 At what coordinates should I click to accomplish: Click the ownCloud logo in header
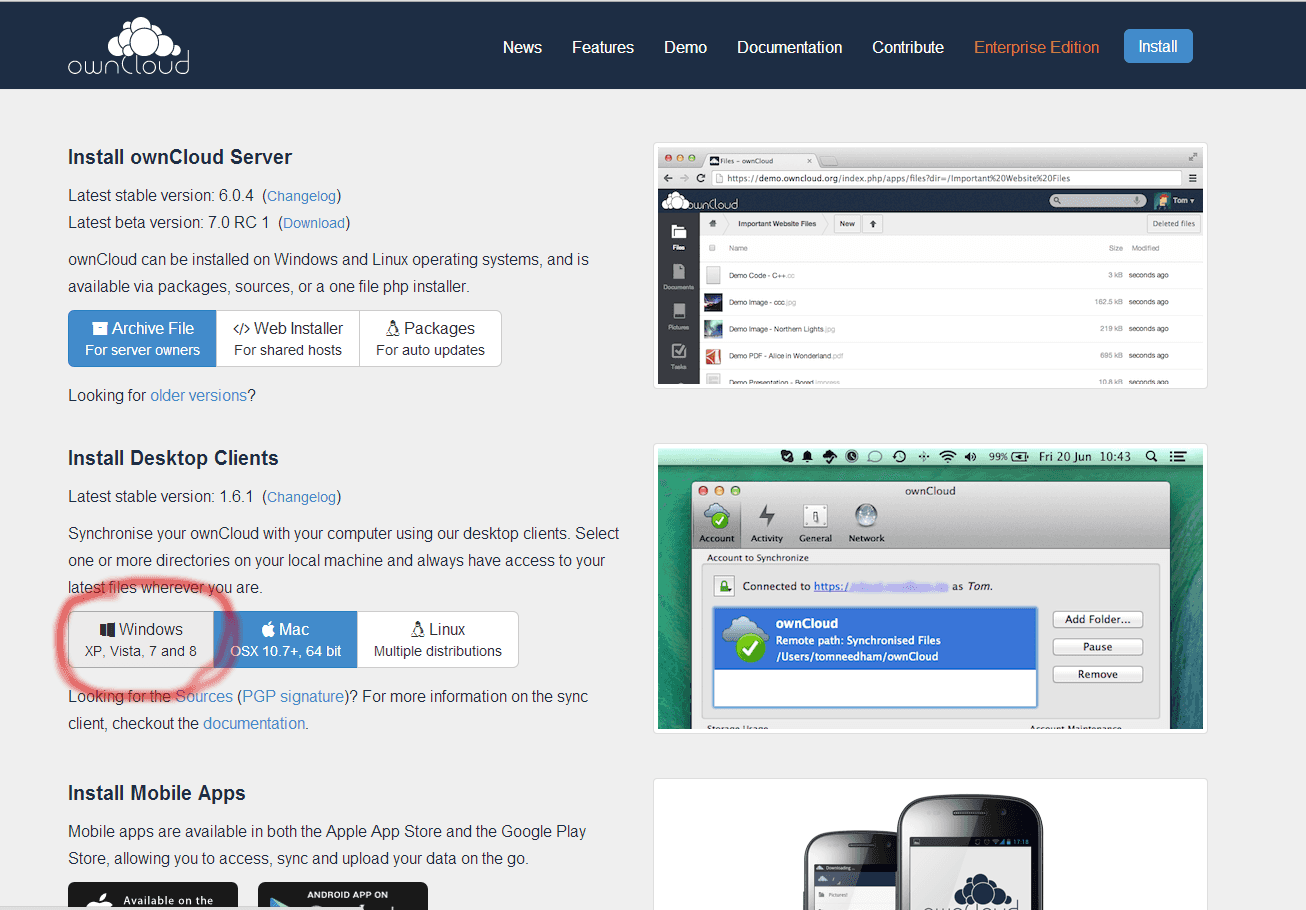pyautogui.click(x=129, y=46)
